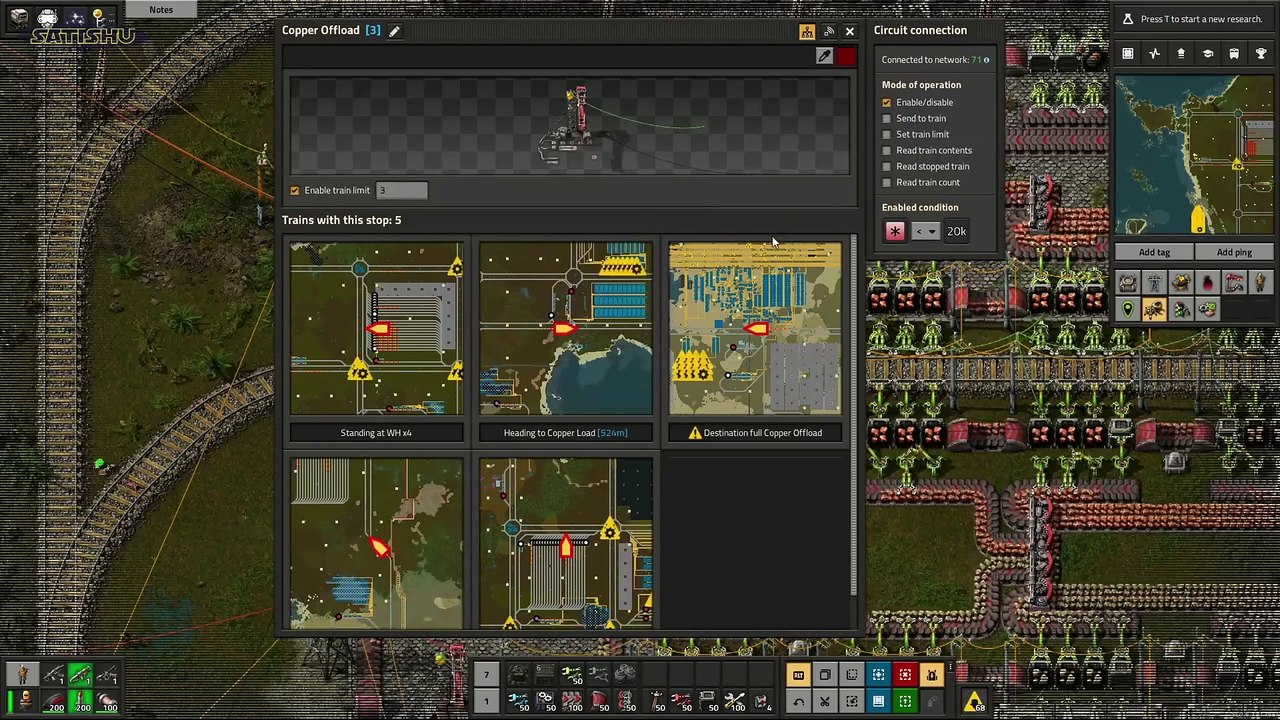
Task: Click the red train stop color swatch
Action: click(846, 57)
